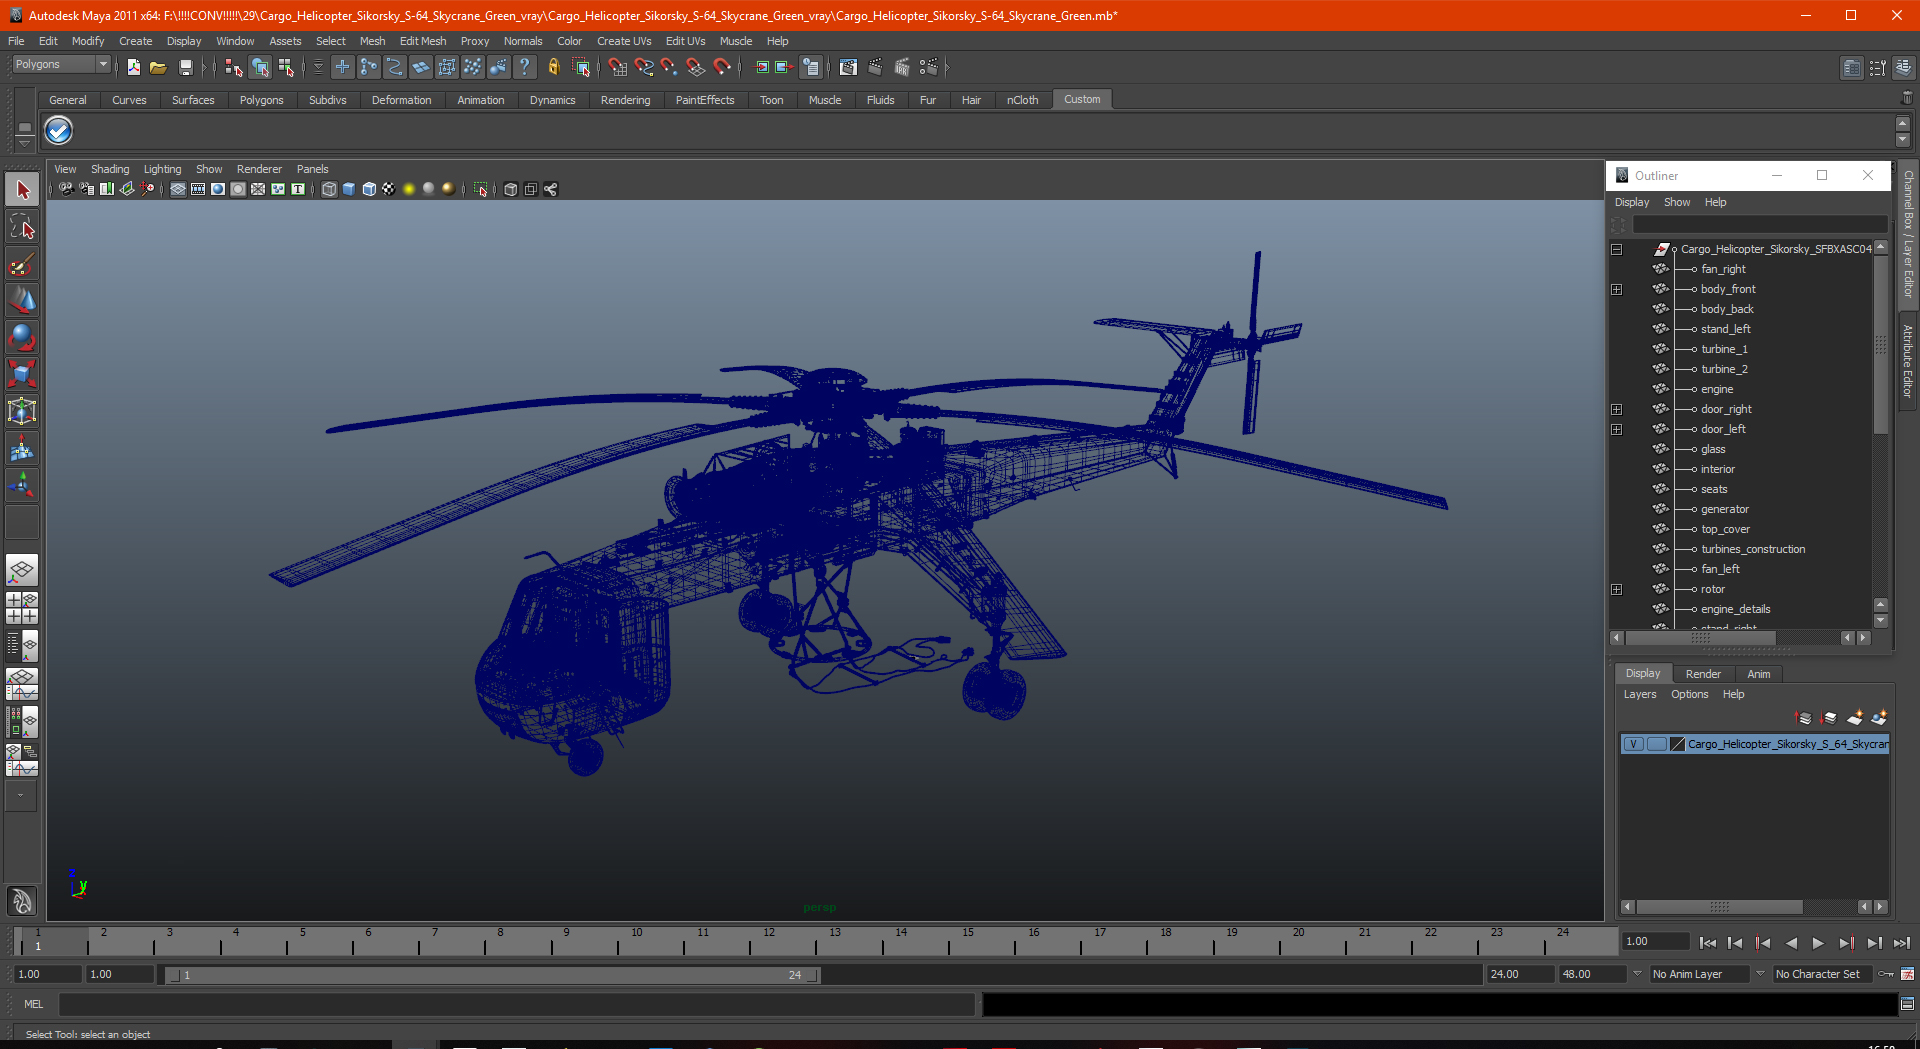The width and height of the screenshot is (1920, 1049).
Task: Toggle Make Live magnet icon
Action: 722,67
